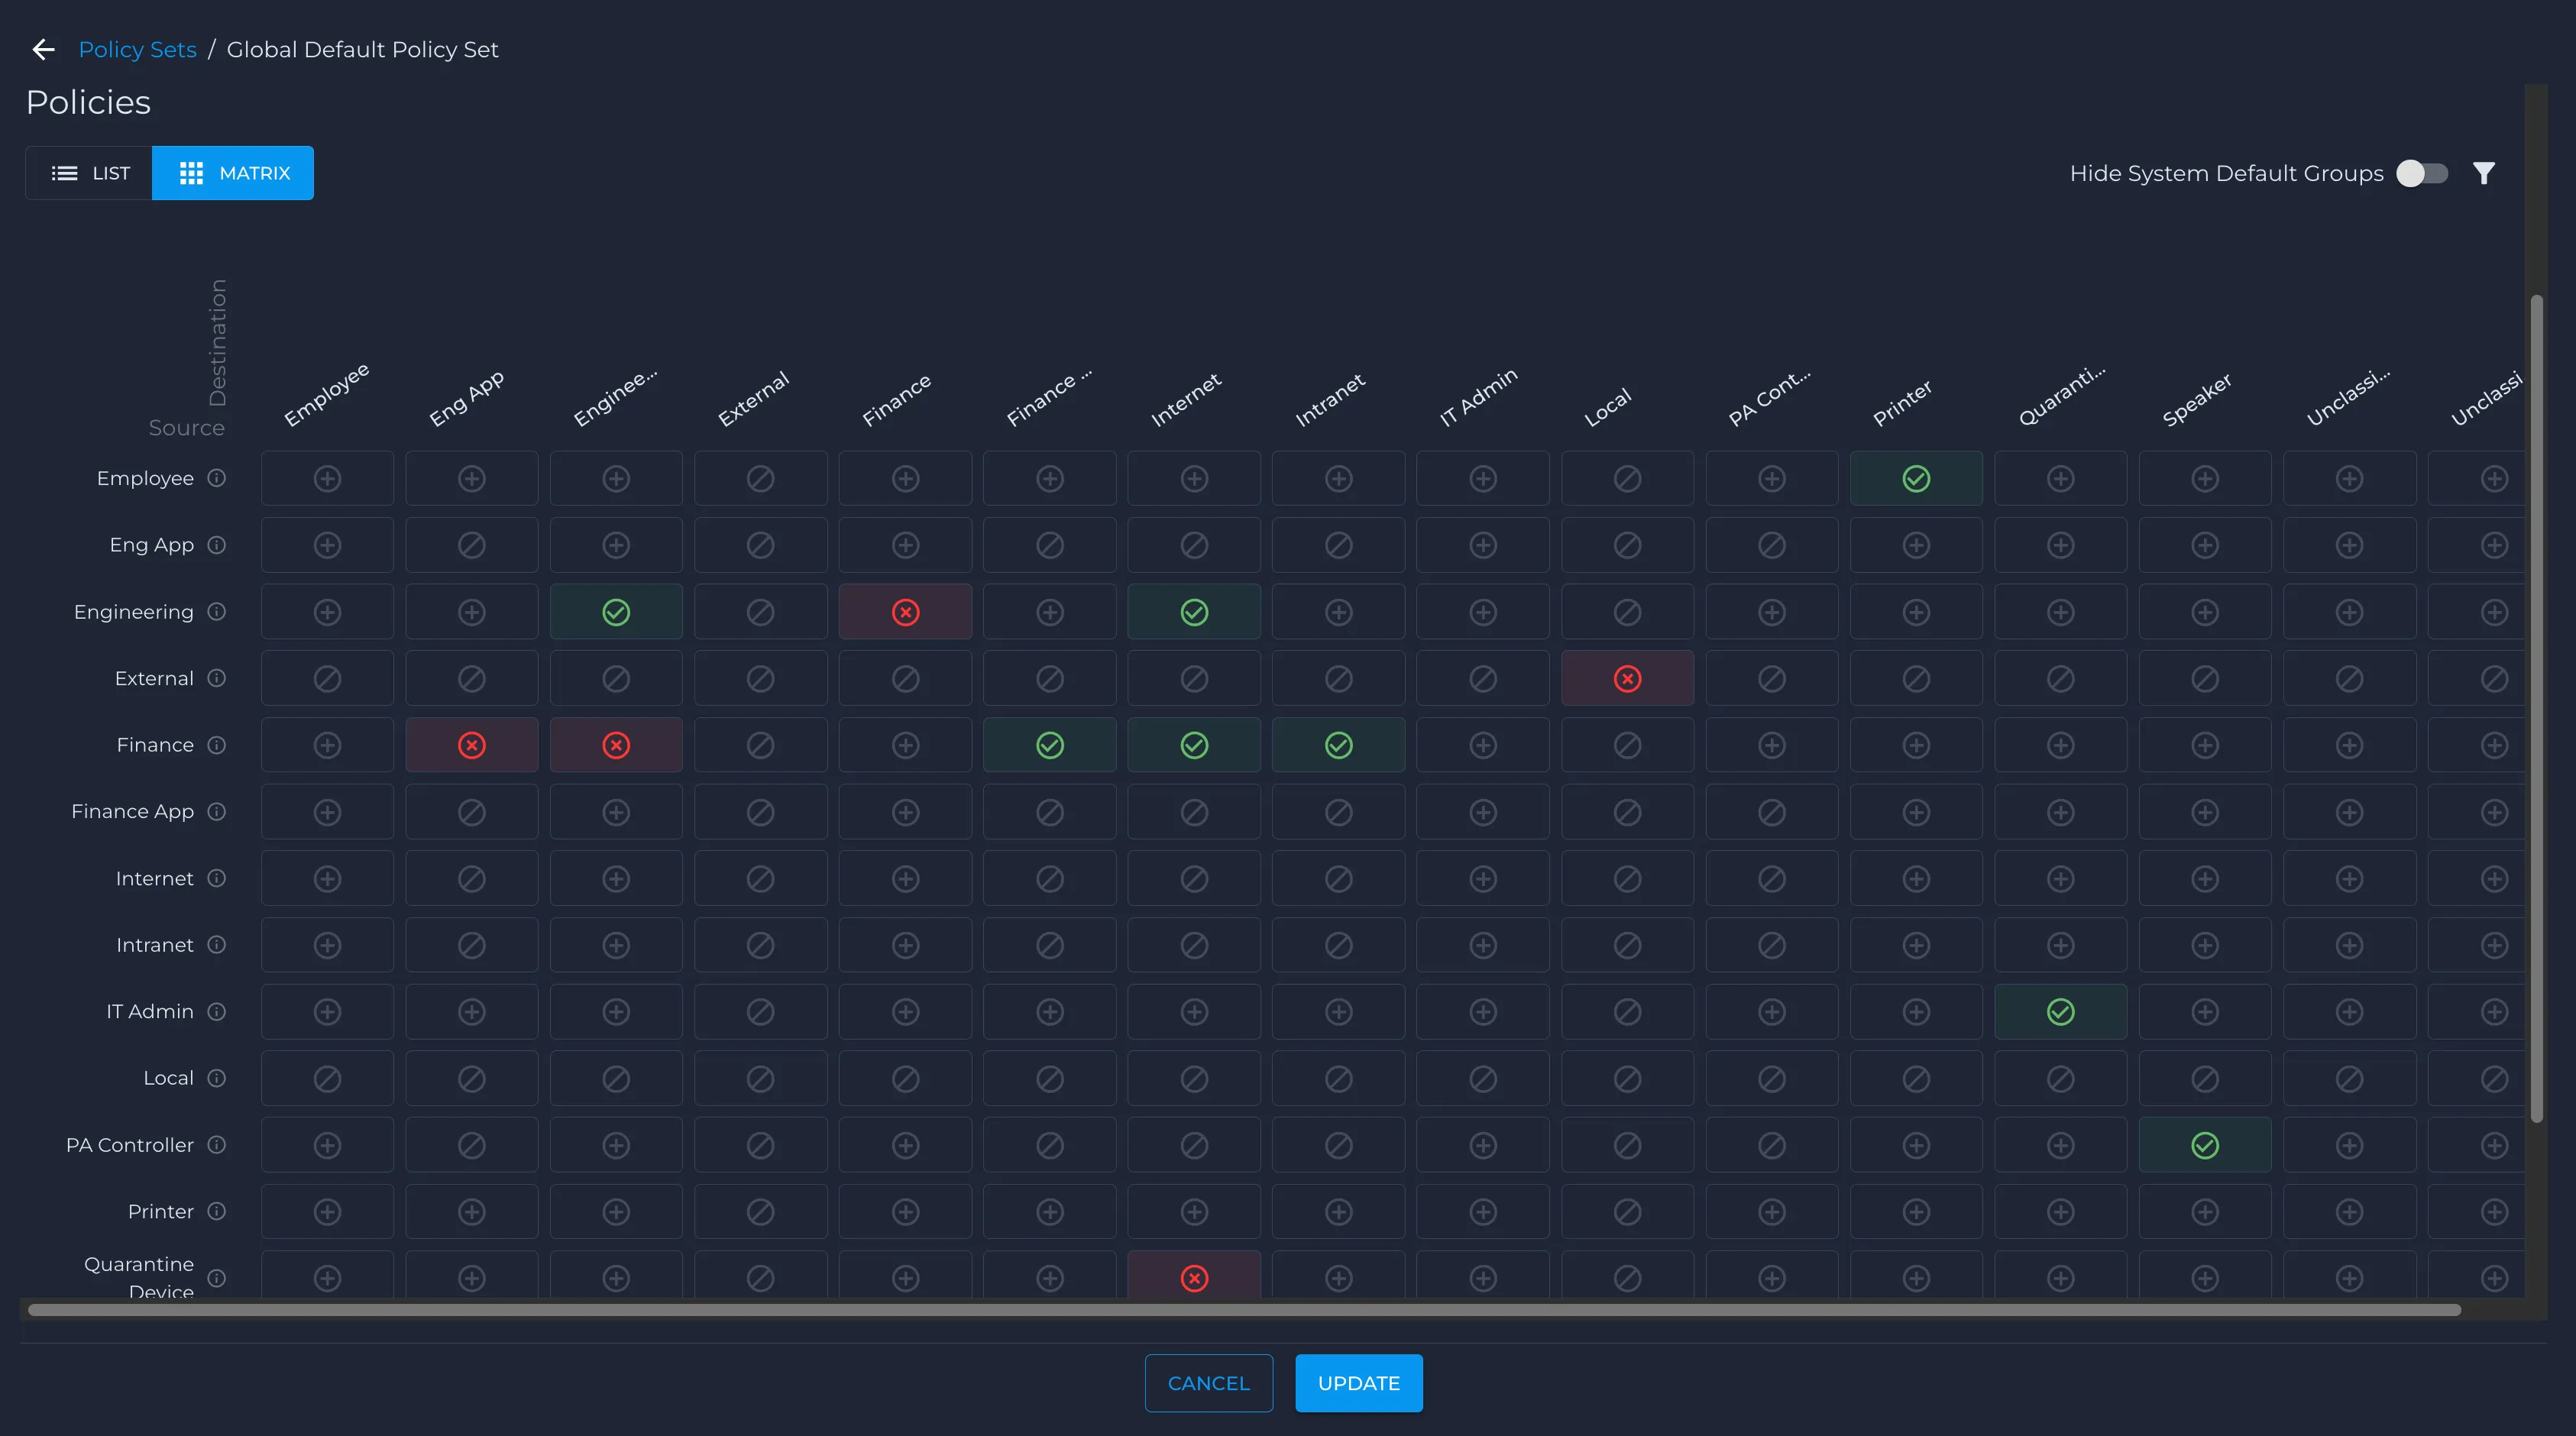Click the info icon next to PA Controller
This screenshot has height=1436, width=2576.
(x=216, y=1144)
